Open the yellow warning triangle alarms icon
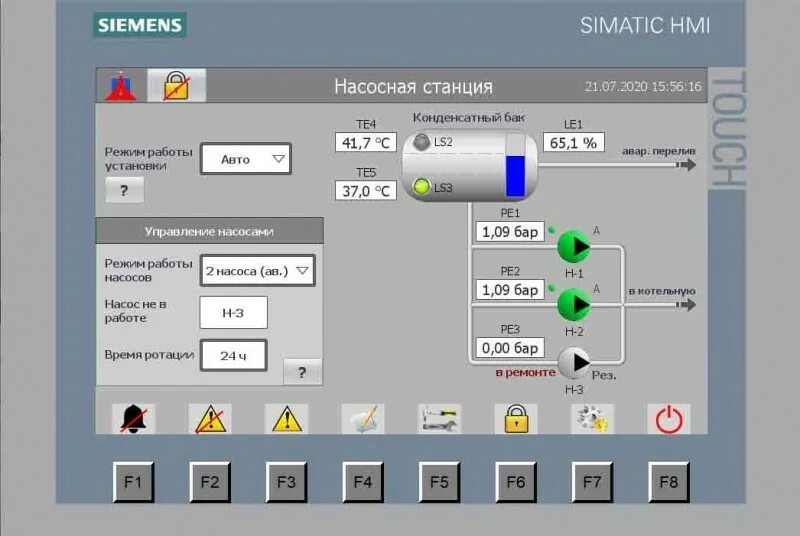800x536 pixels. pyautogui.click(x=286, y=419)
